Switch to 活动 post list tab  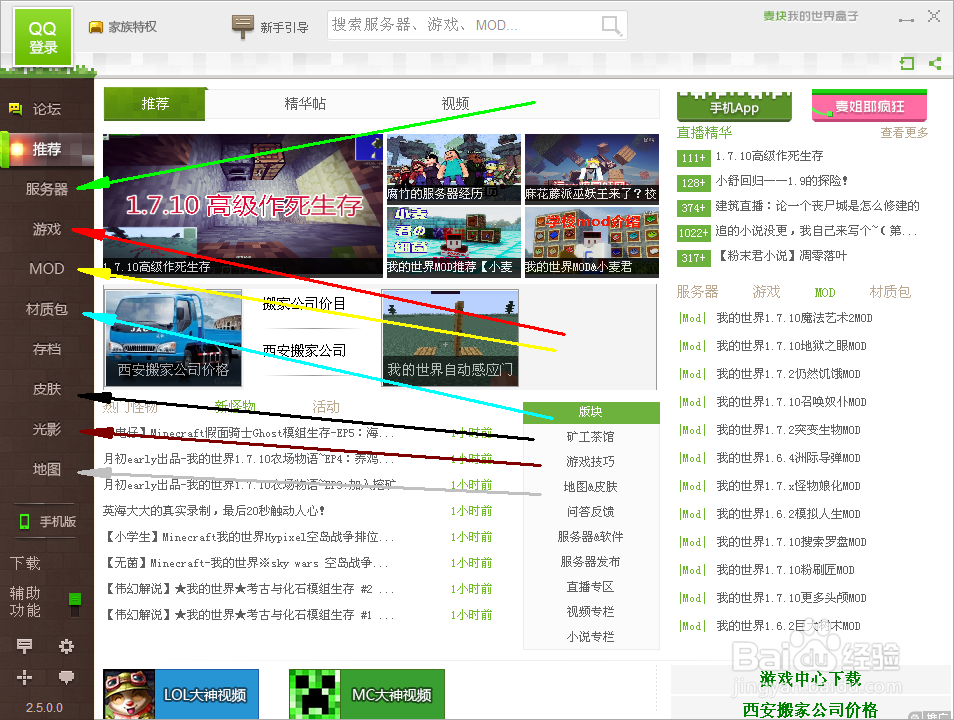point(326,407)
